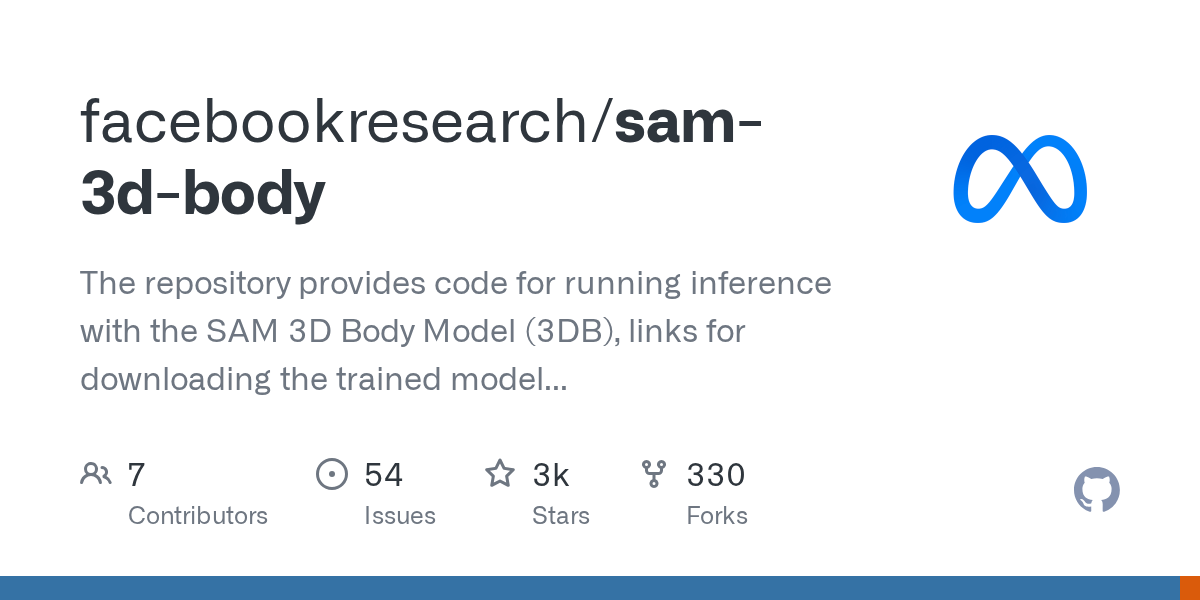Open the Forks label
Viewport: 1200px width, 600px height.
pos(717,516)
